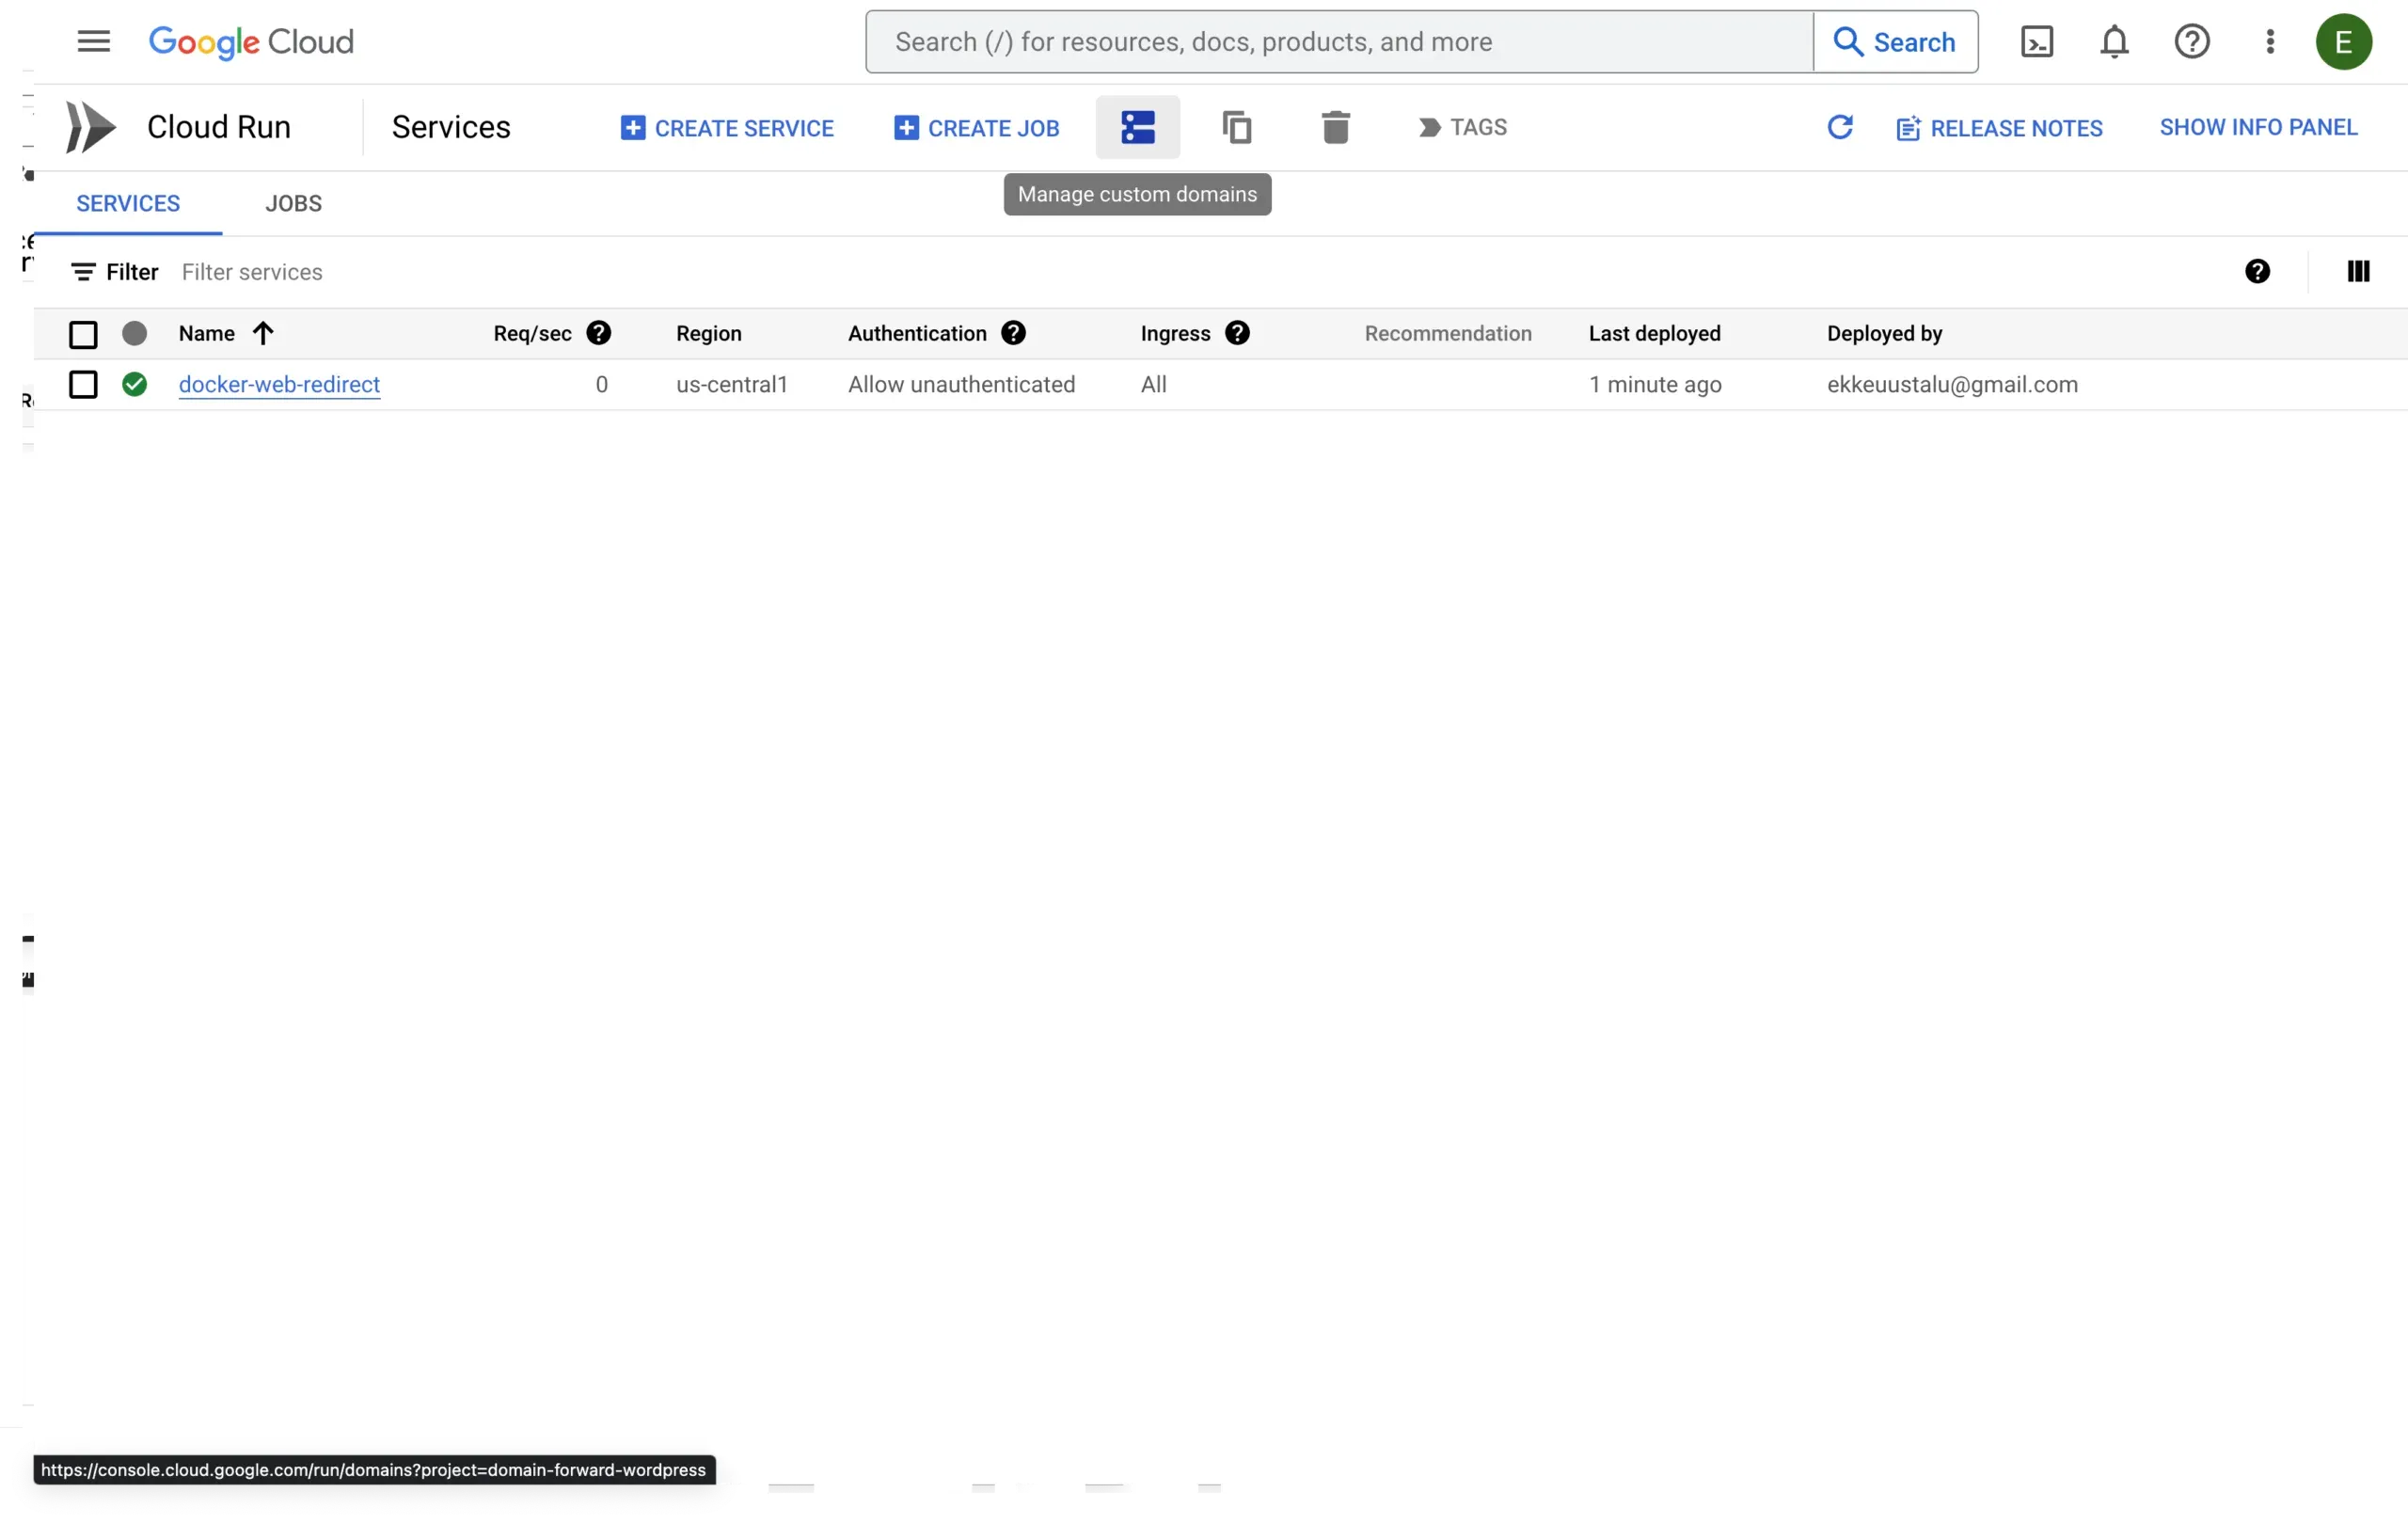Open the Cloud Shell terminal
This screenshot has width=2408, height=1524.
[2037, 41]
